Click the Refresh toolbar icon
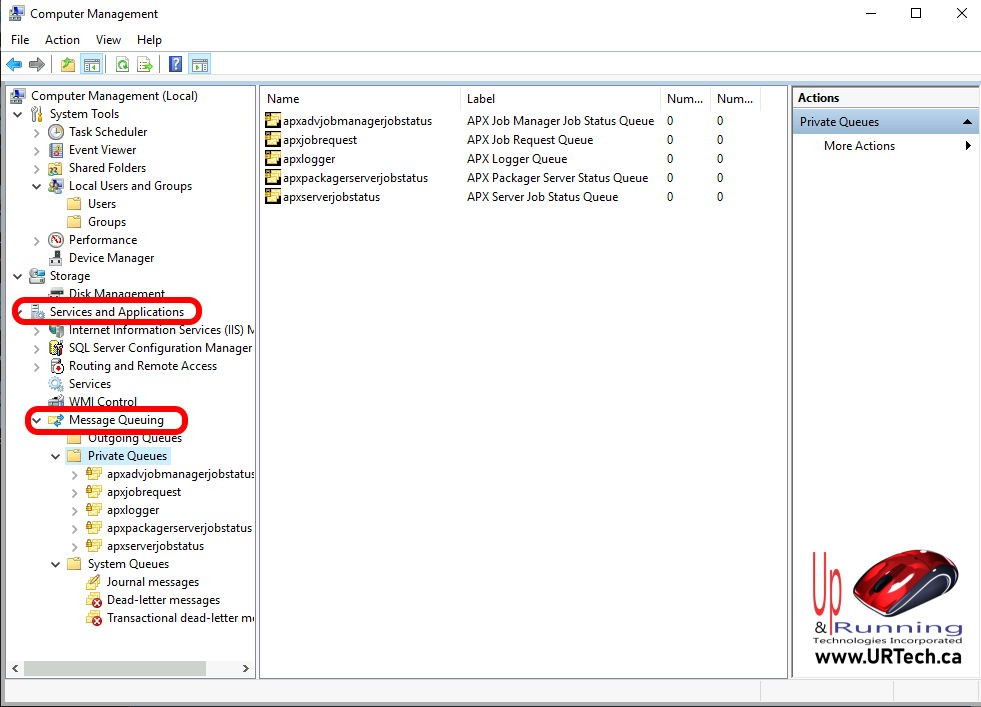981x707 pixels. click(122, 65)
